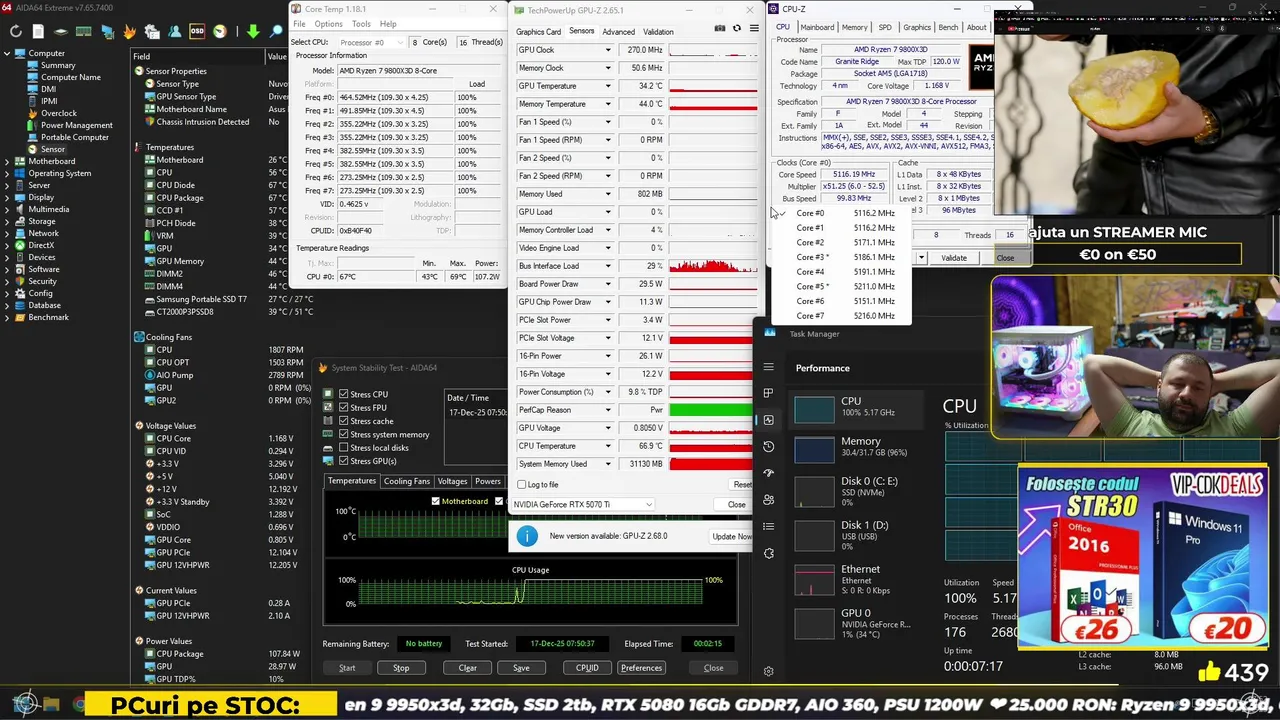The width and height of the screenshot is (1280, 720).
Task: Open GPU Clock sensor dropdown in GPU-Z
Action: tap(607, 50)
